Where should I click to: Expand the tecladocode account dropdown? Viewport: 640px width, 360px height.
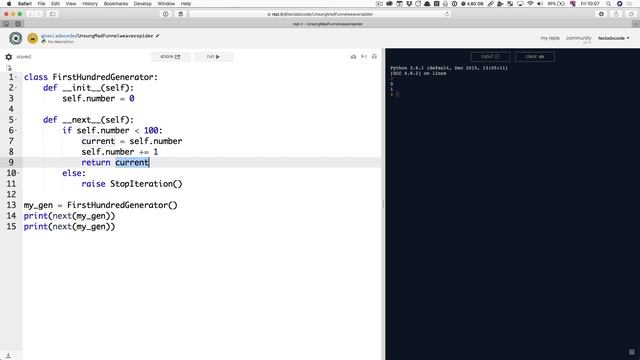click(613, 38)
